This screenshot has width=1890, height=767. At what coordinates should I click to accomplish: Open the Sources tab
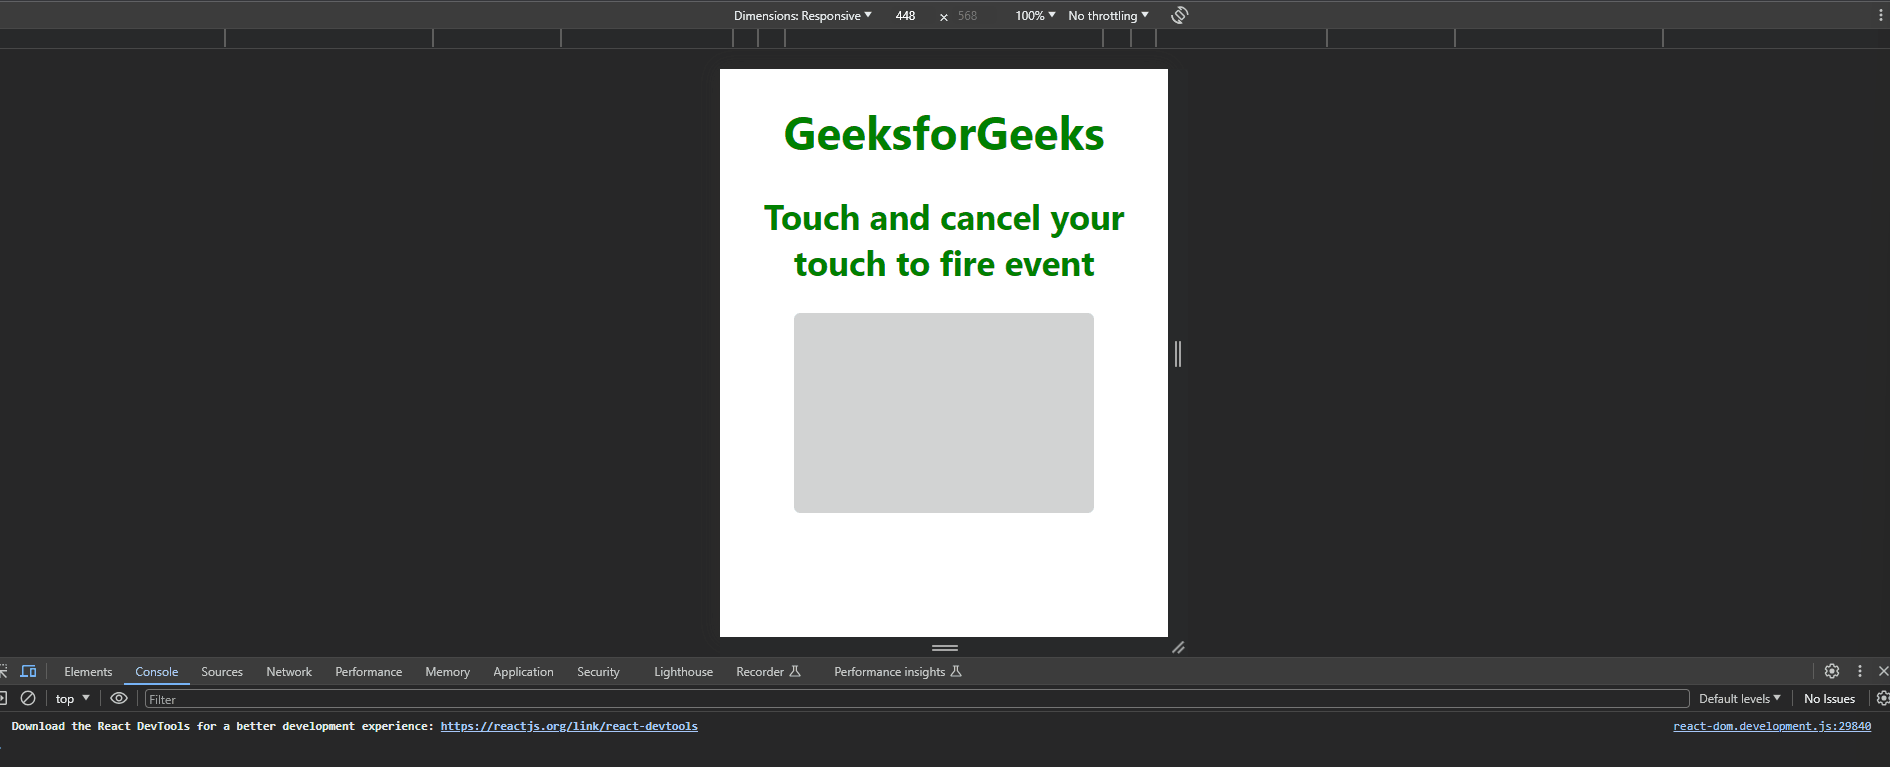222,672
